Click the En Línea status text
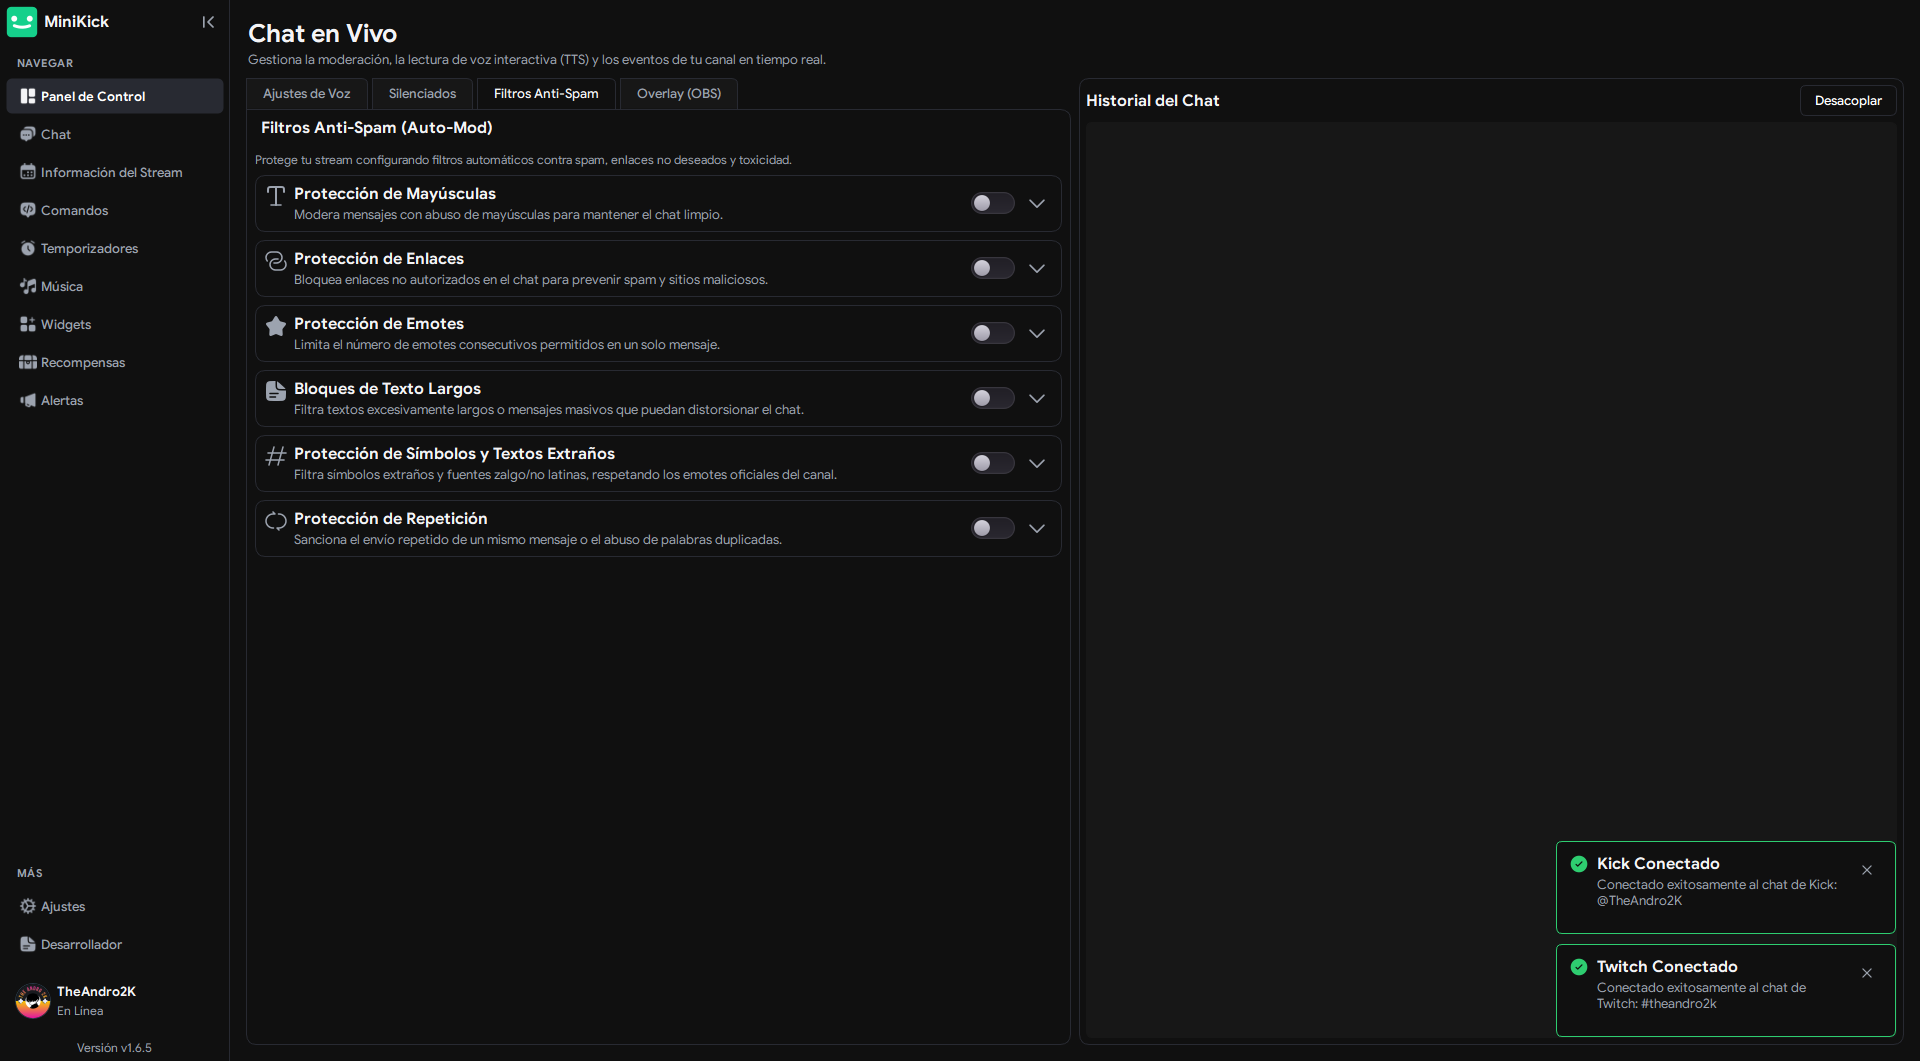Screen dimensions: 1920x1061 tap(80, 1011)
